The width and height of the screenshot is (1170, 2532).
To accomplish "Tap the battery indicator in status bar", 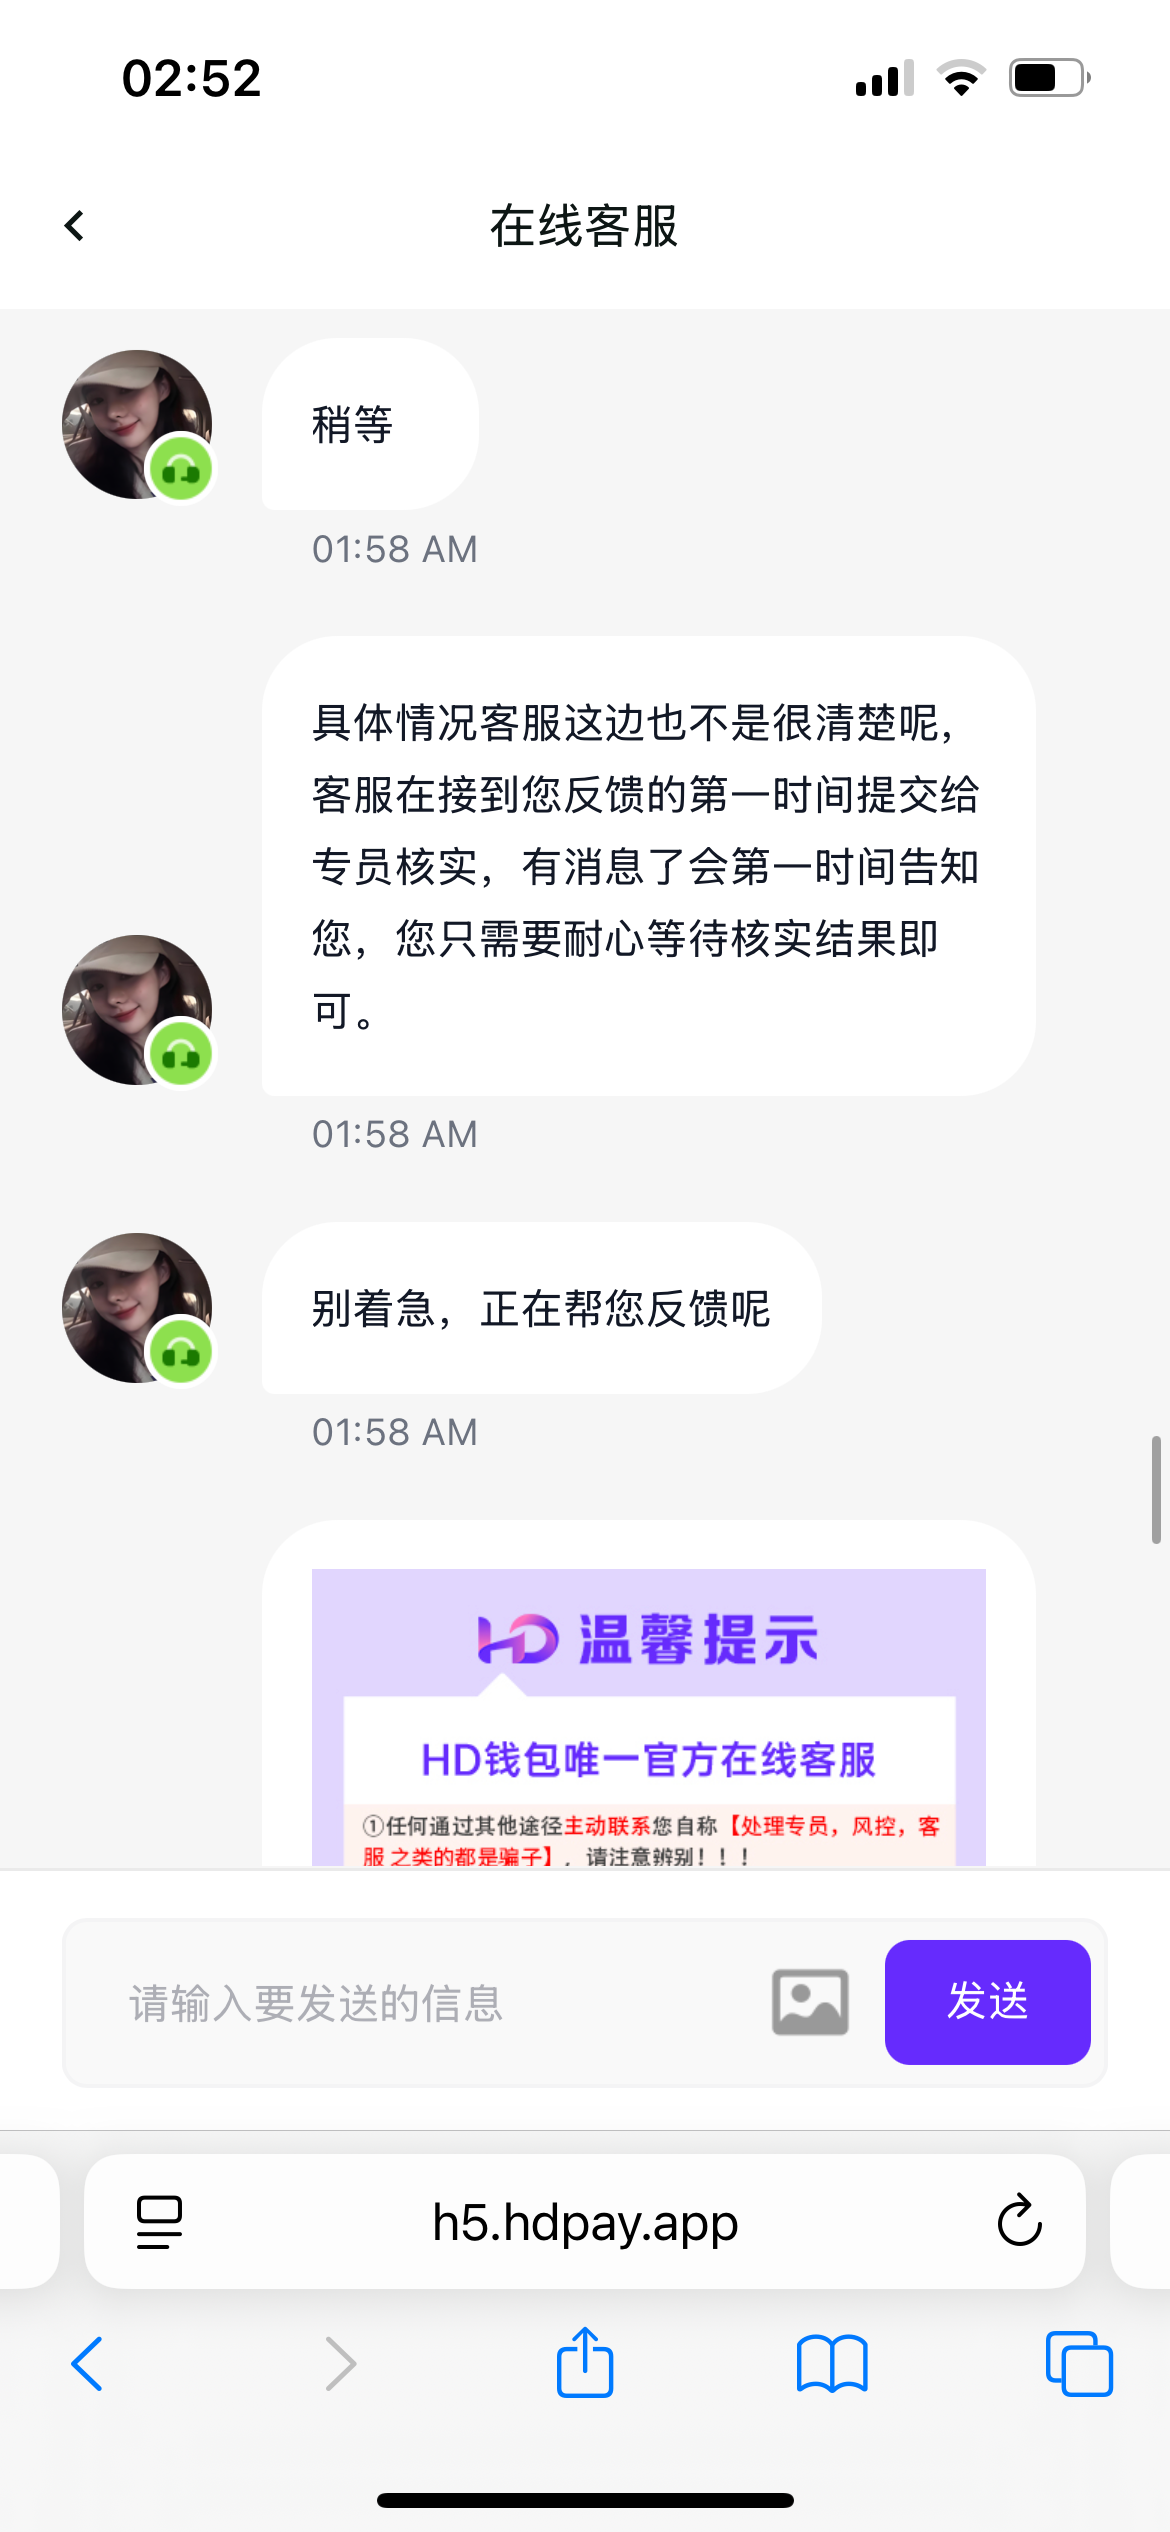I will pos(1049,78).
